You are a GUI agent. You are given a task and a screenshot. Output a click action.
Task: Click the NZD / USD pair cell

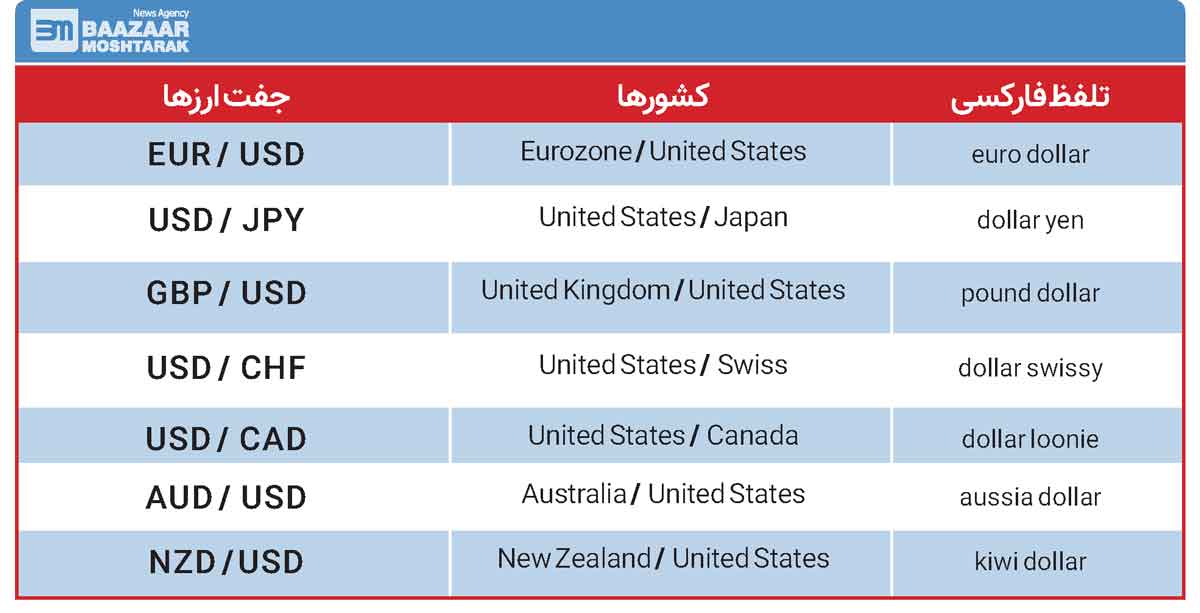[x=226, y=562]
